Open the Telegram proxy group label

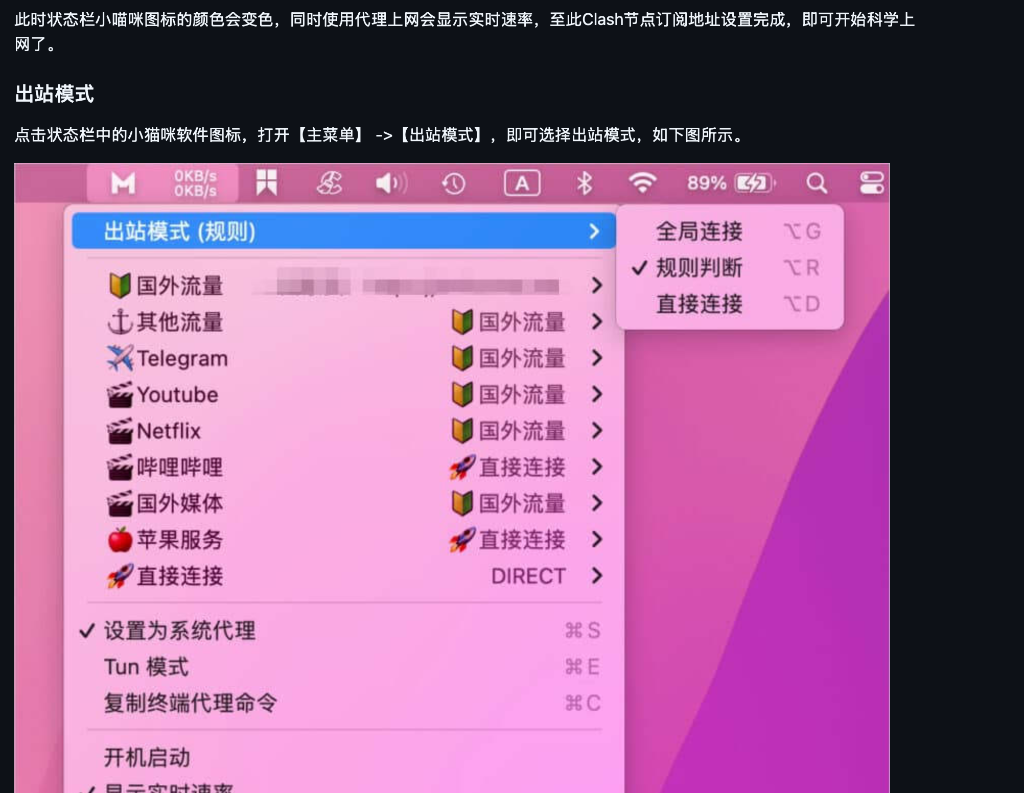click(182, 359)
